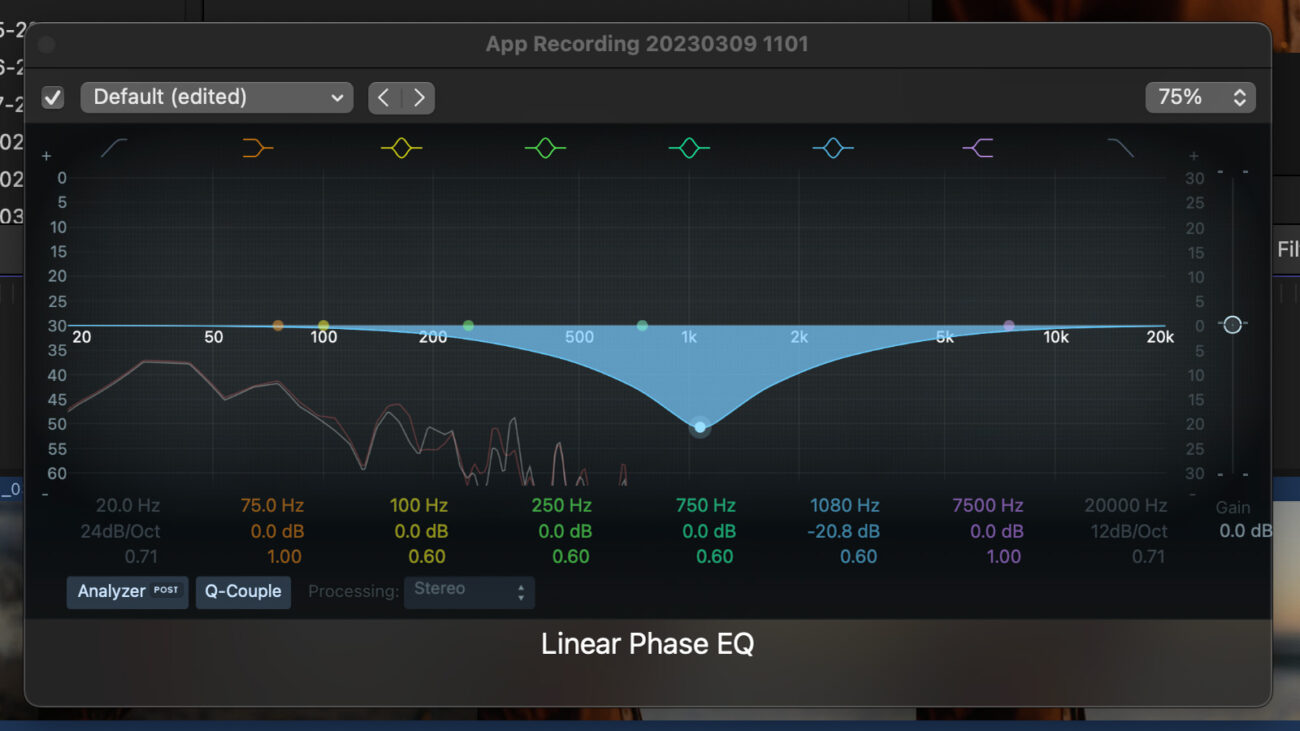The image size is (1300, 731).
Task: Adjust the master Gain knob
Action: click(1232, 324)
